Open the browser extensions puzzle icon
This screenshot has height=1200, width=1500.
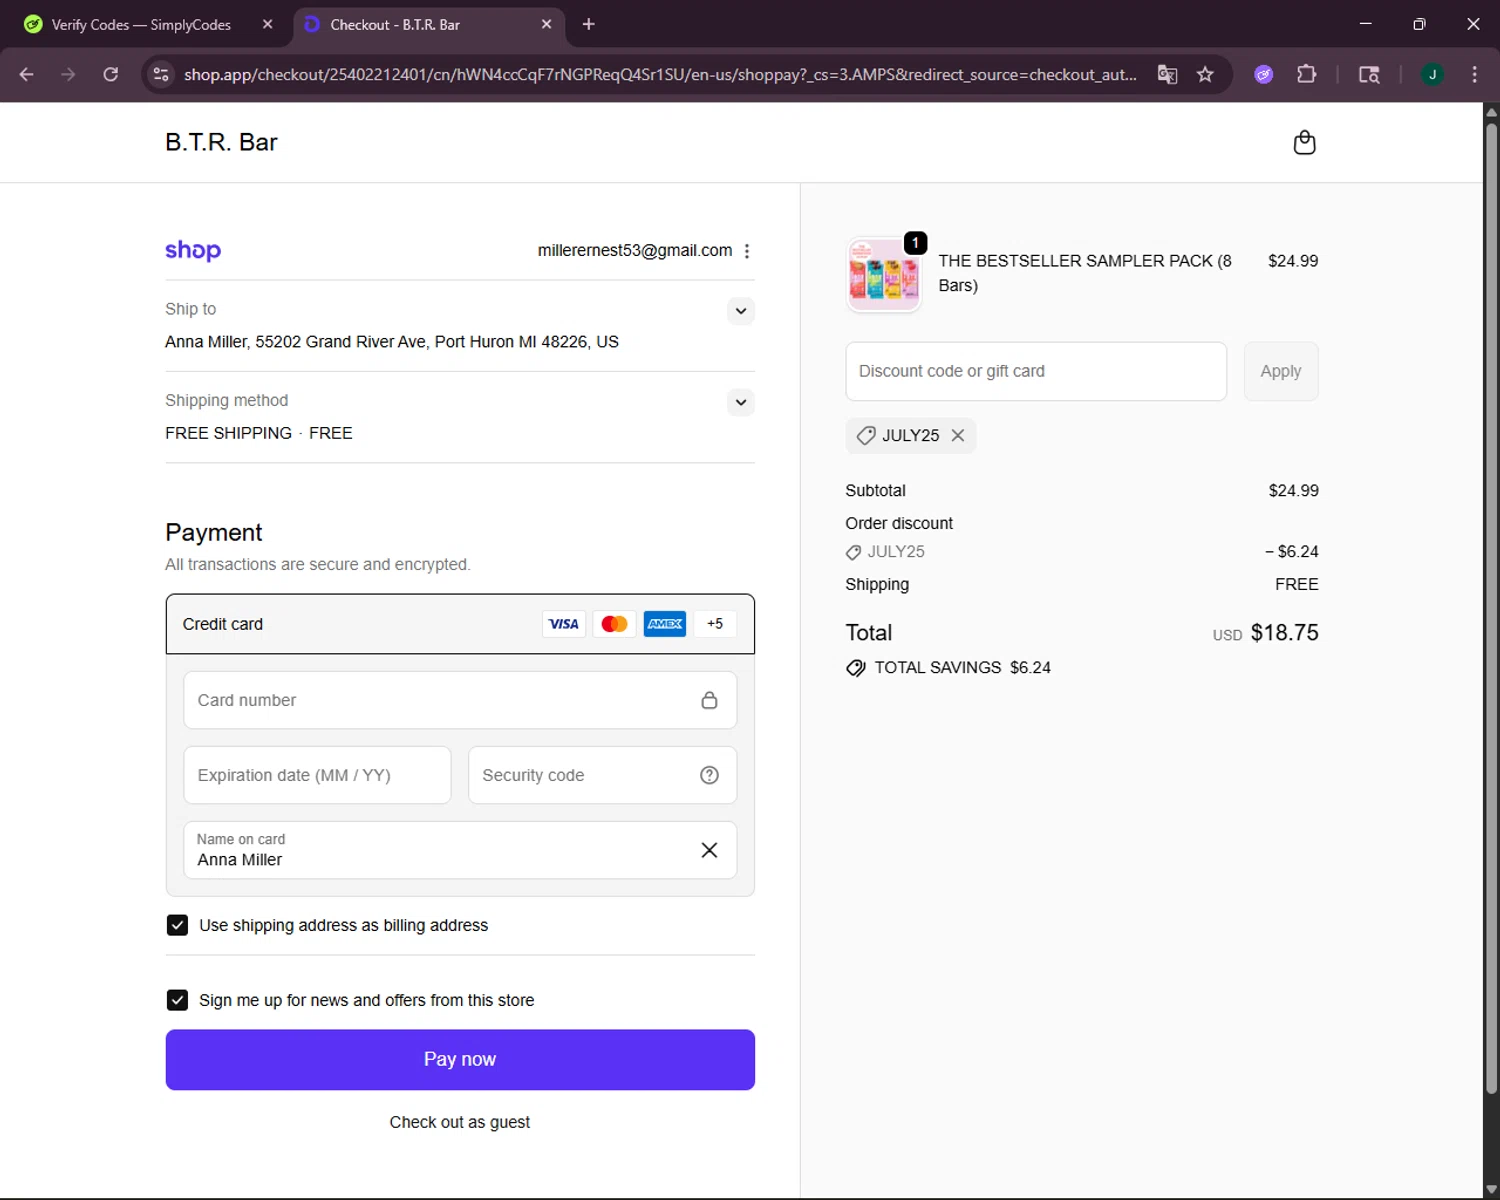click(1306, 74)
